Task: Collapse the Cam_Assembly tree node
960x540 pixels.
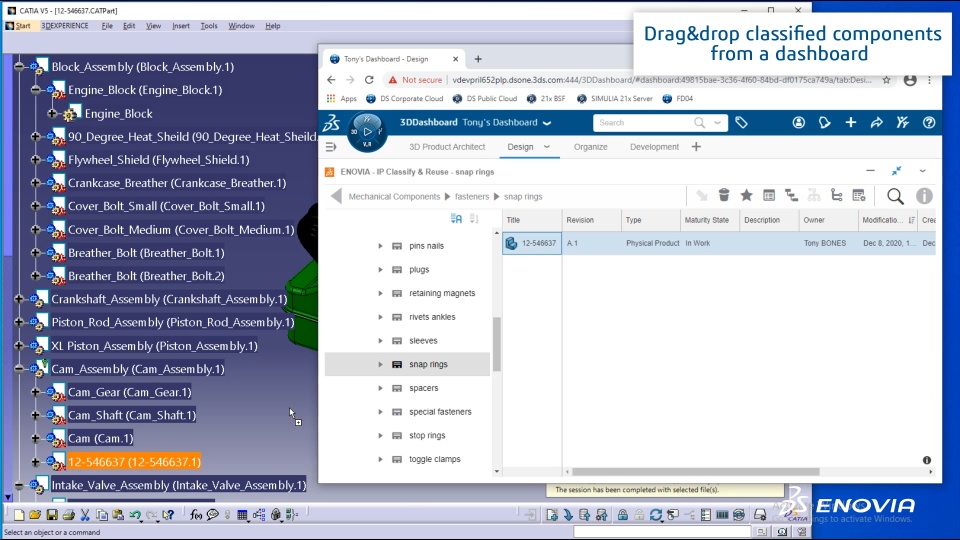Action: (19, 369)
